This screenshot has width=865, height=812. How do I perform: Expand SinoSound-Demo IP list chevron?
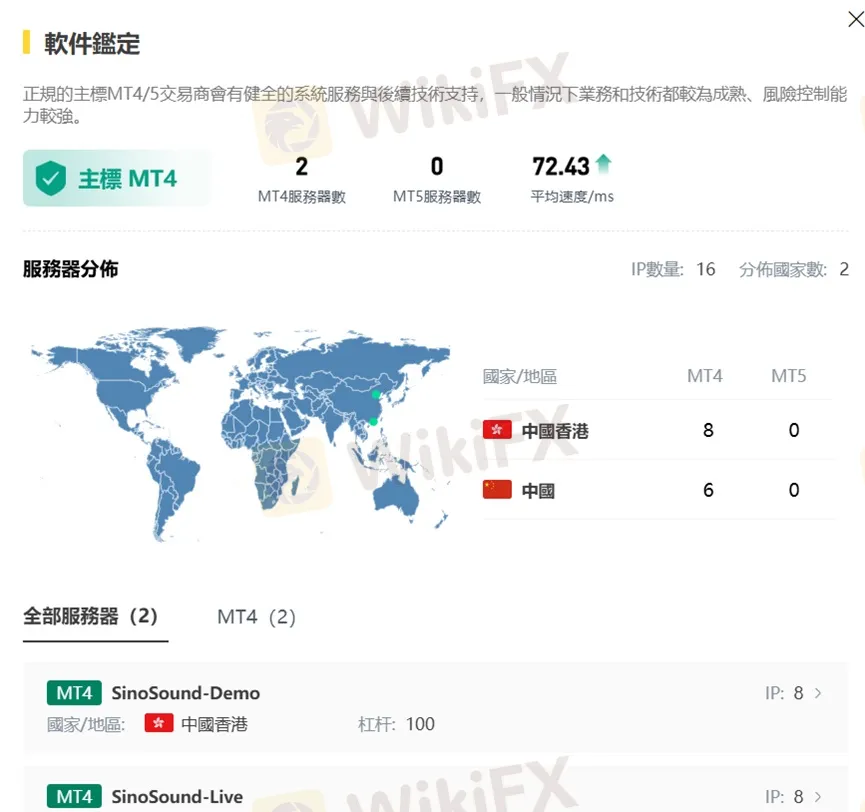click(818, 693)
